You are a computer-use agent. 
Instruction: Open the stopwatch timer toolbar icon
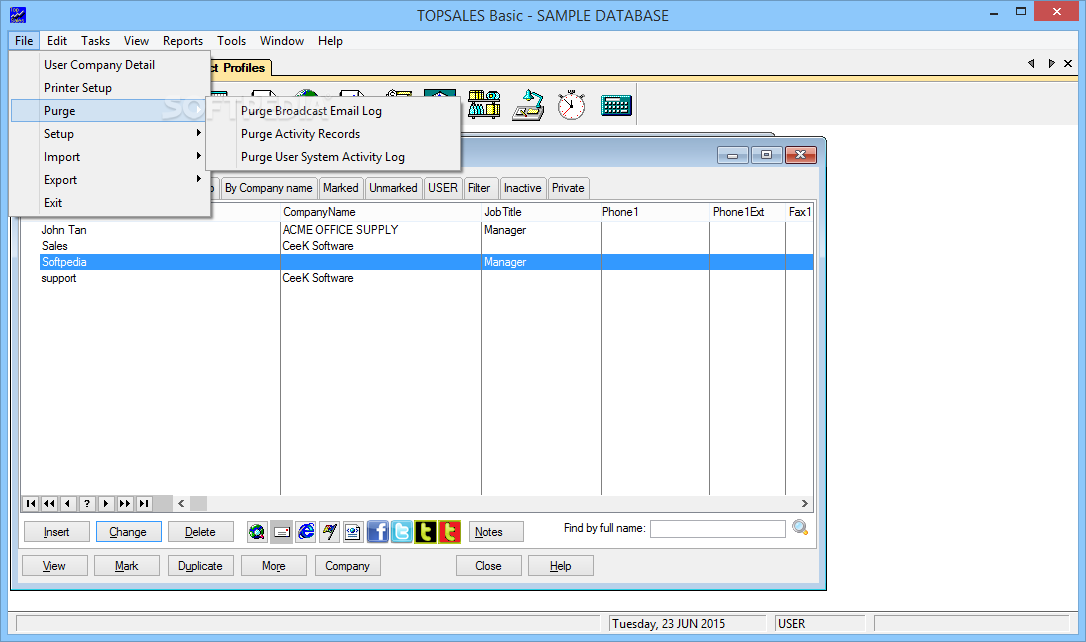point(571,105)
